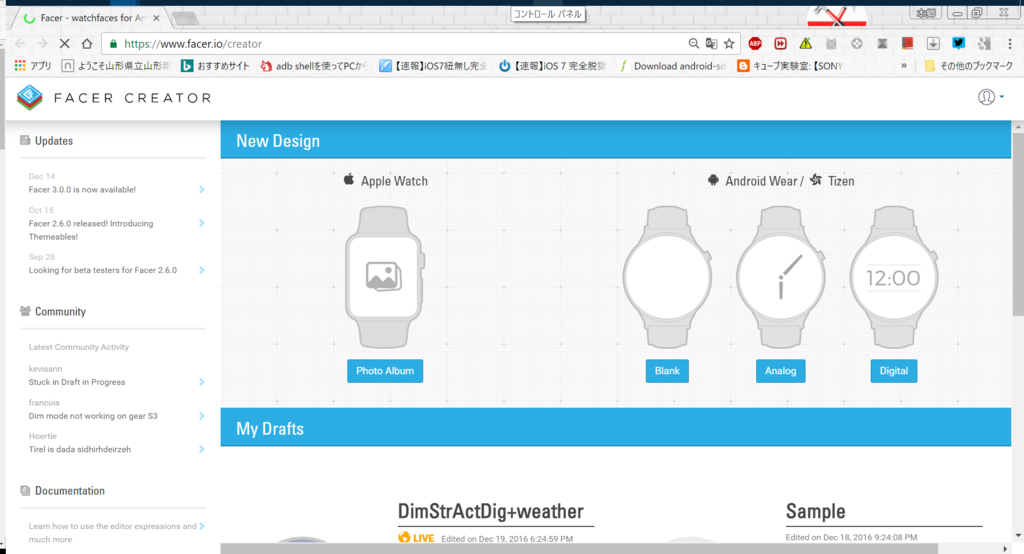This screenshot has width=1024, height=554.
Task: Open 'Tirel is dada sidhirhdeirzeh' post
Action: coord(80,449)
